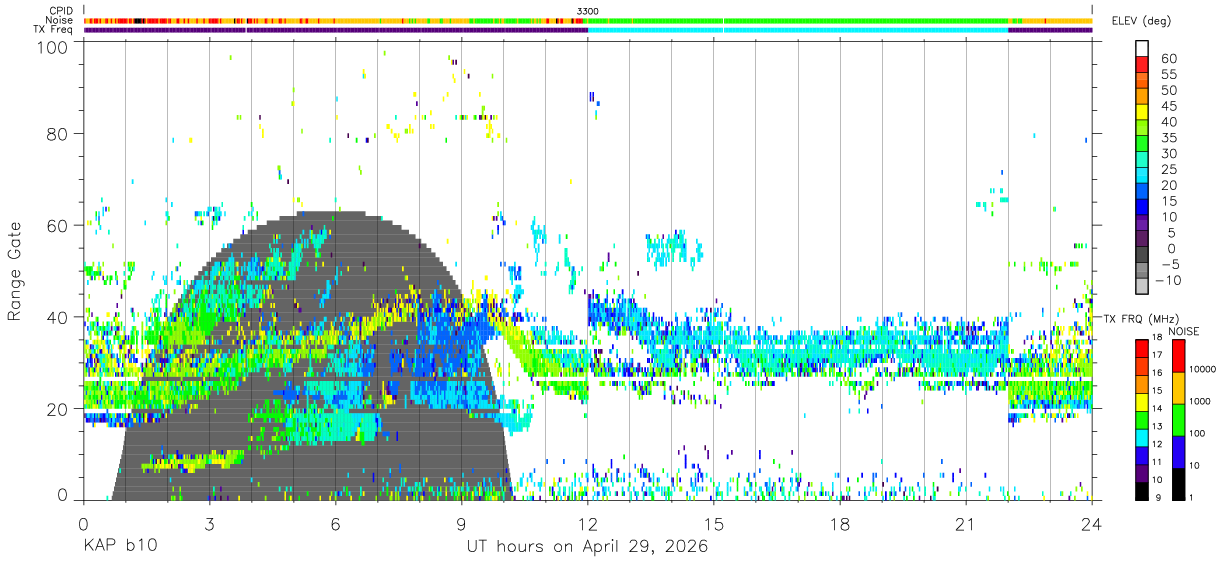Click the UT hours on April 29, 2026 title
Viewport: 1228px width, 567px height.
tap(587, 547)
